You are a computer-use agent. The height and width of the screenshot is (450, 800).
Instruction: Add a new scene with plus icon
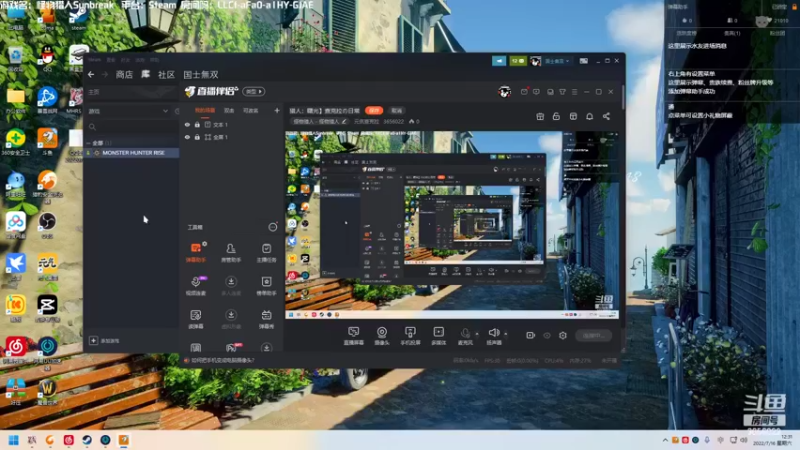click(277, 110)
